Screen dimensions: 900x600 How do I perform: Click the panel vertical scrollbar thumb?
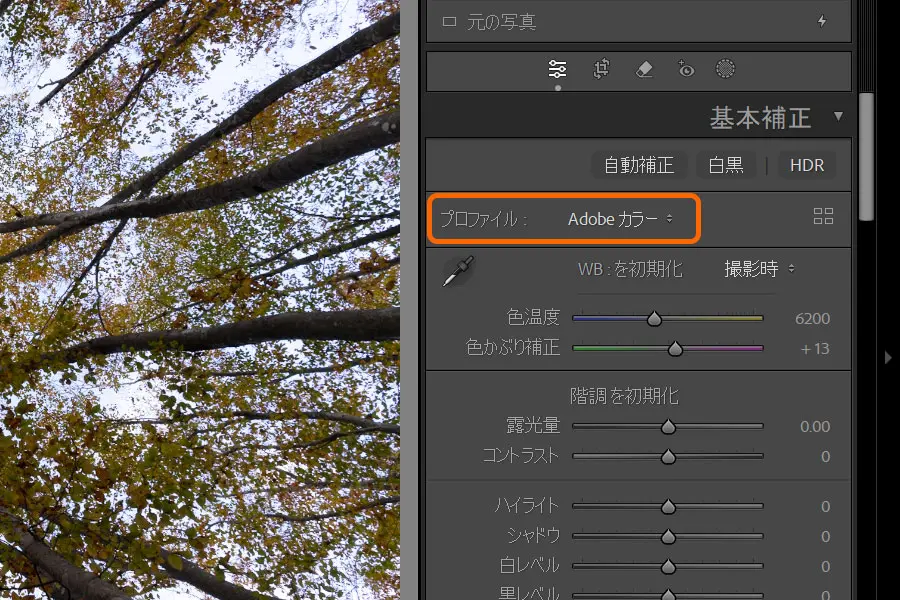(x=867, y=156)
